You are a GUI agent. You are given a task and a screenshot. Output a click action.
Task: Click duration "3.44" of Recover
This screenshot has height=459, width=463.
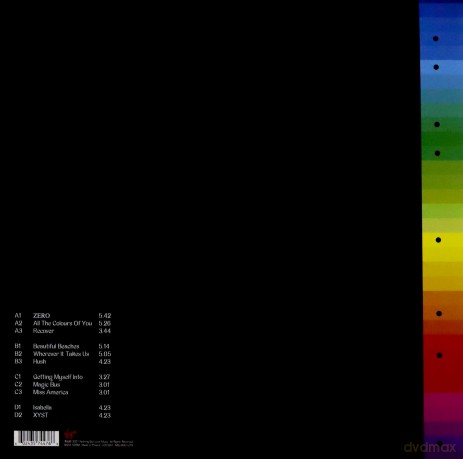[105, 331]
